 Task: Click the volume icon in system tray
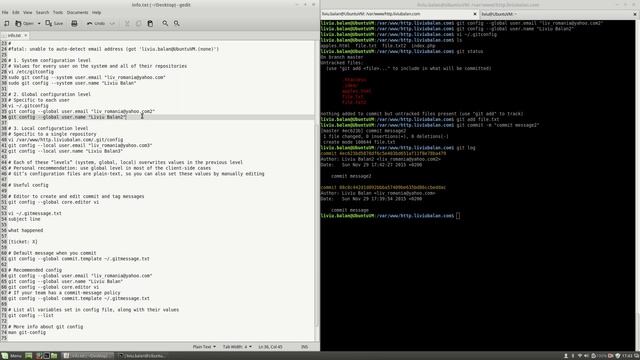point(587,356)
